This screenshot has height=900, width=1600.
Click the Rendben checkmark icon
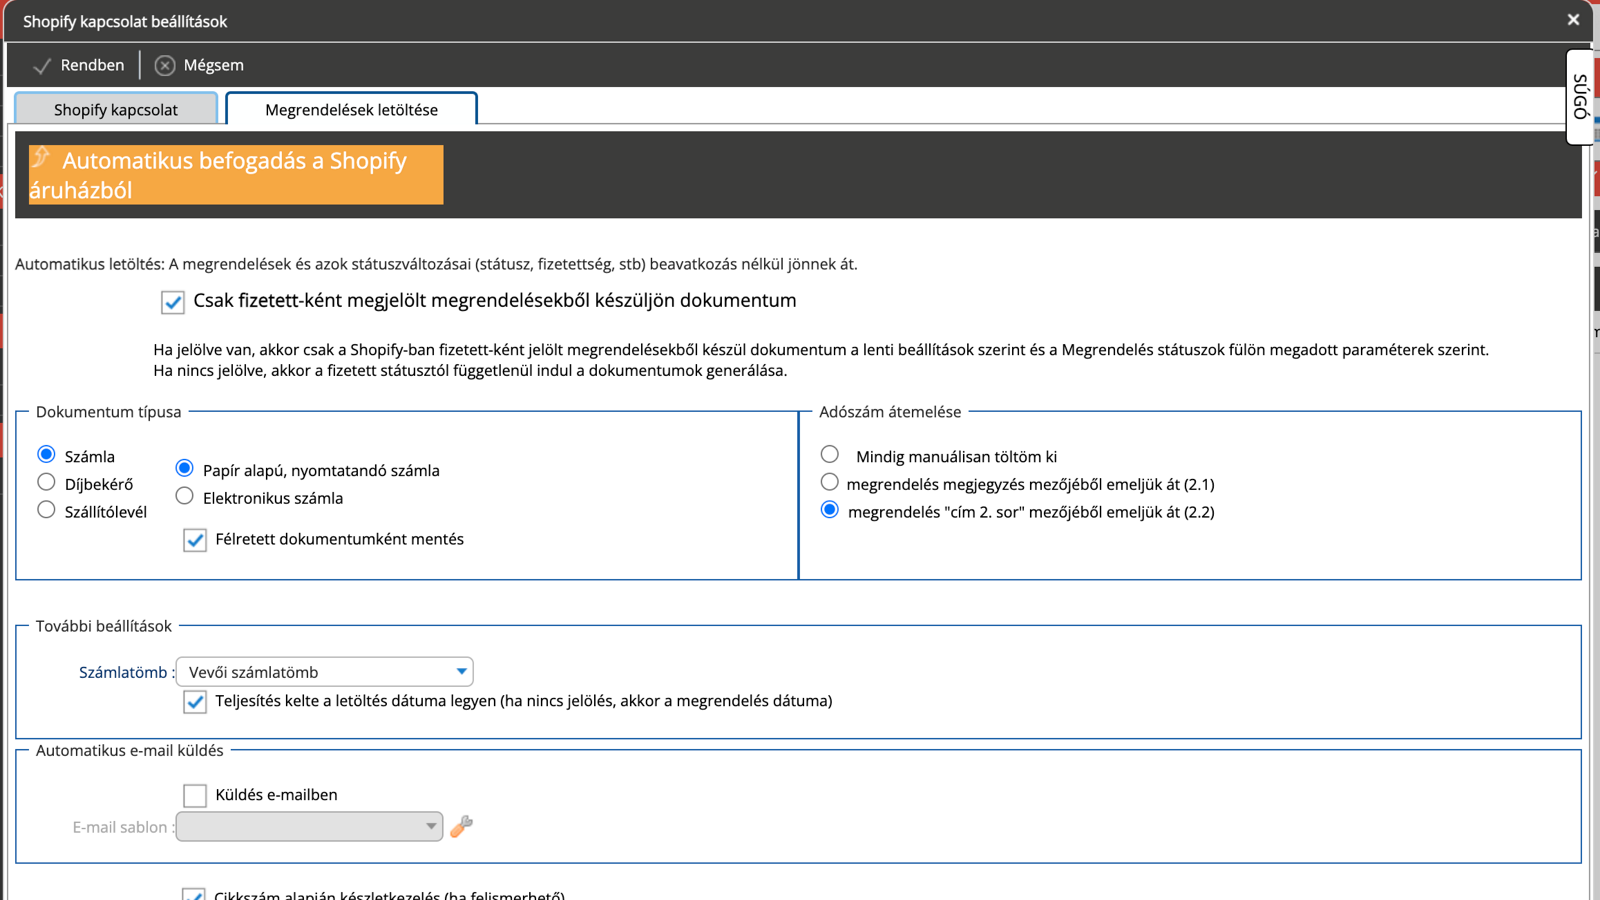tap(42, 66)
